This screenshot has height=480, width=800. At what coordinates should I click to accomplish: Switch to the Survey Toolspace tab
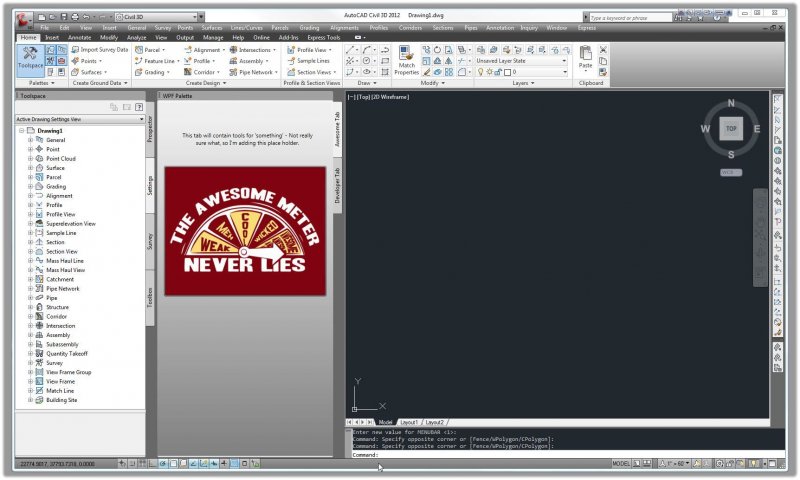(x=150, y=241)
